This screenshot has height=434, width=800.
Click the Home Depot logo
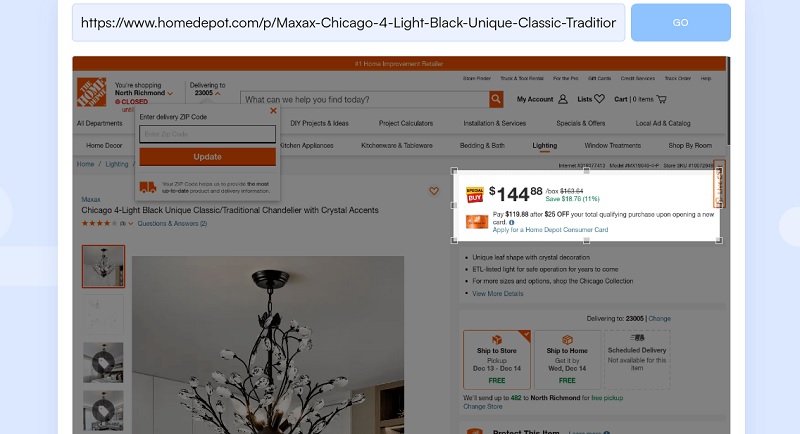pyautogui.click(x=91, y=92)
